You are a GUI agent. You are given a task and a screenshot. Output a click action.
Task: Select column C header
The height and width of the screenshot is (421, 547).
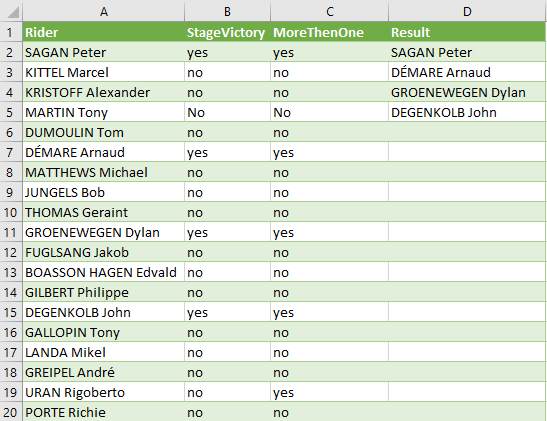329,12
